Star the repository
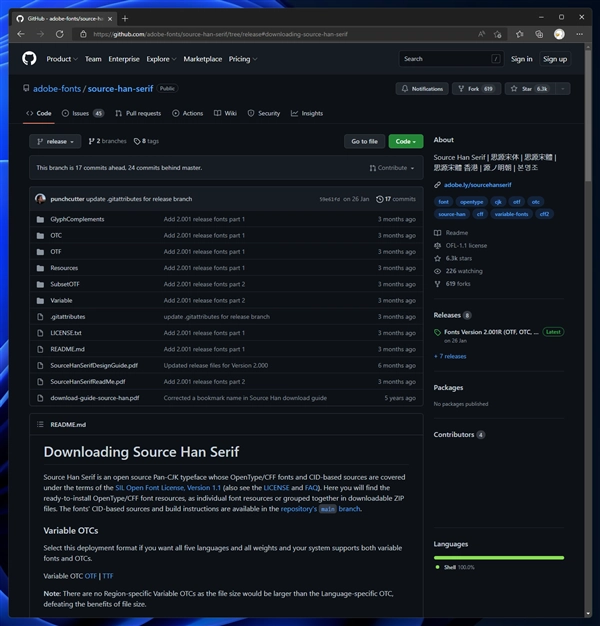The image size is (600, 626). pyautogui.click(x=530, y=89)
